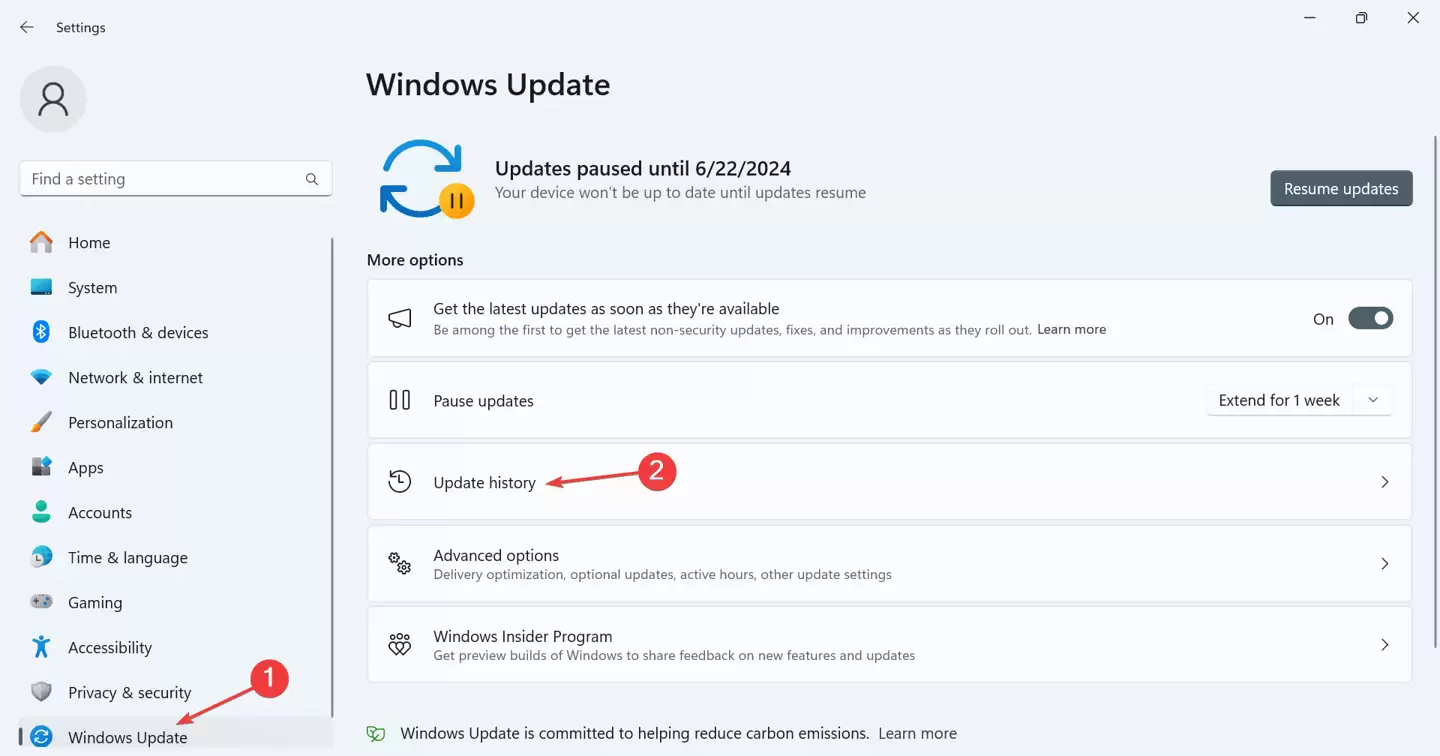
Task: Click the Bluetooth & devices icon
Action: [41, 332]
